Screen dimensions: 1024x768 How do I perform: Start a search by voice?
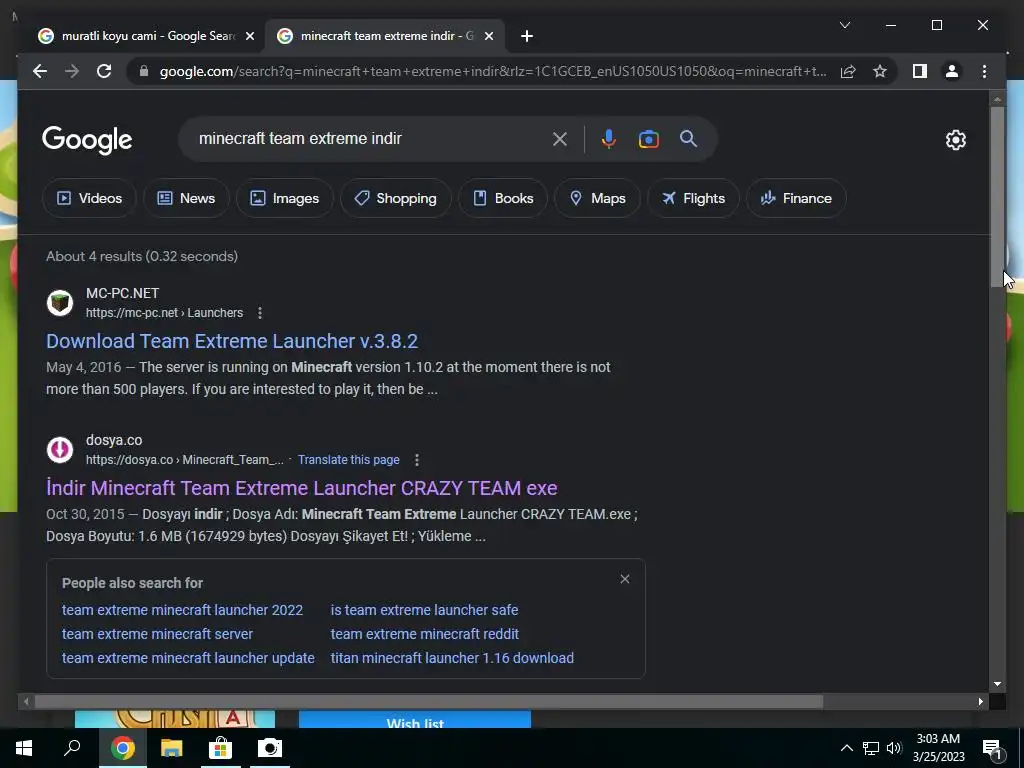[609, 139]
